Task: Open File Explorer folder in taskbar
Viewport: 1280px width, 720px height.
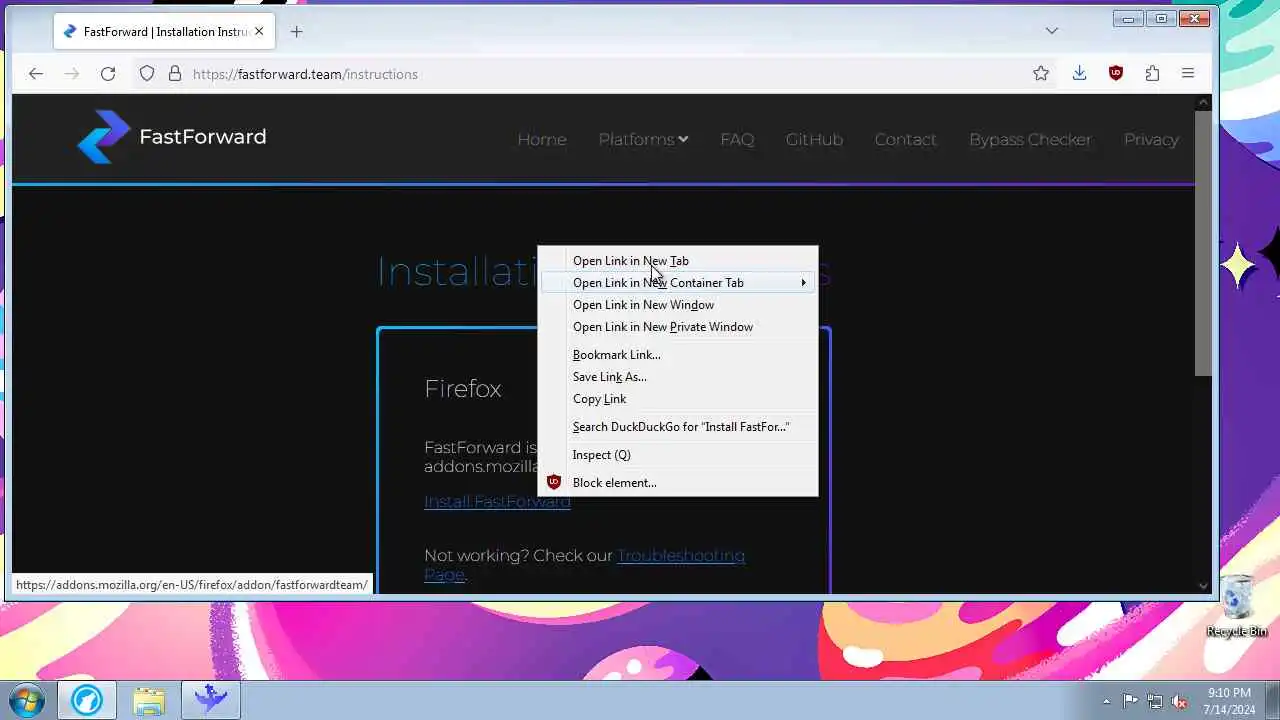Action: point(149,700)
